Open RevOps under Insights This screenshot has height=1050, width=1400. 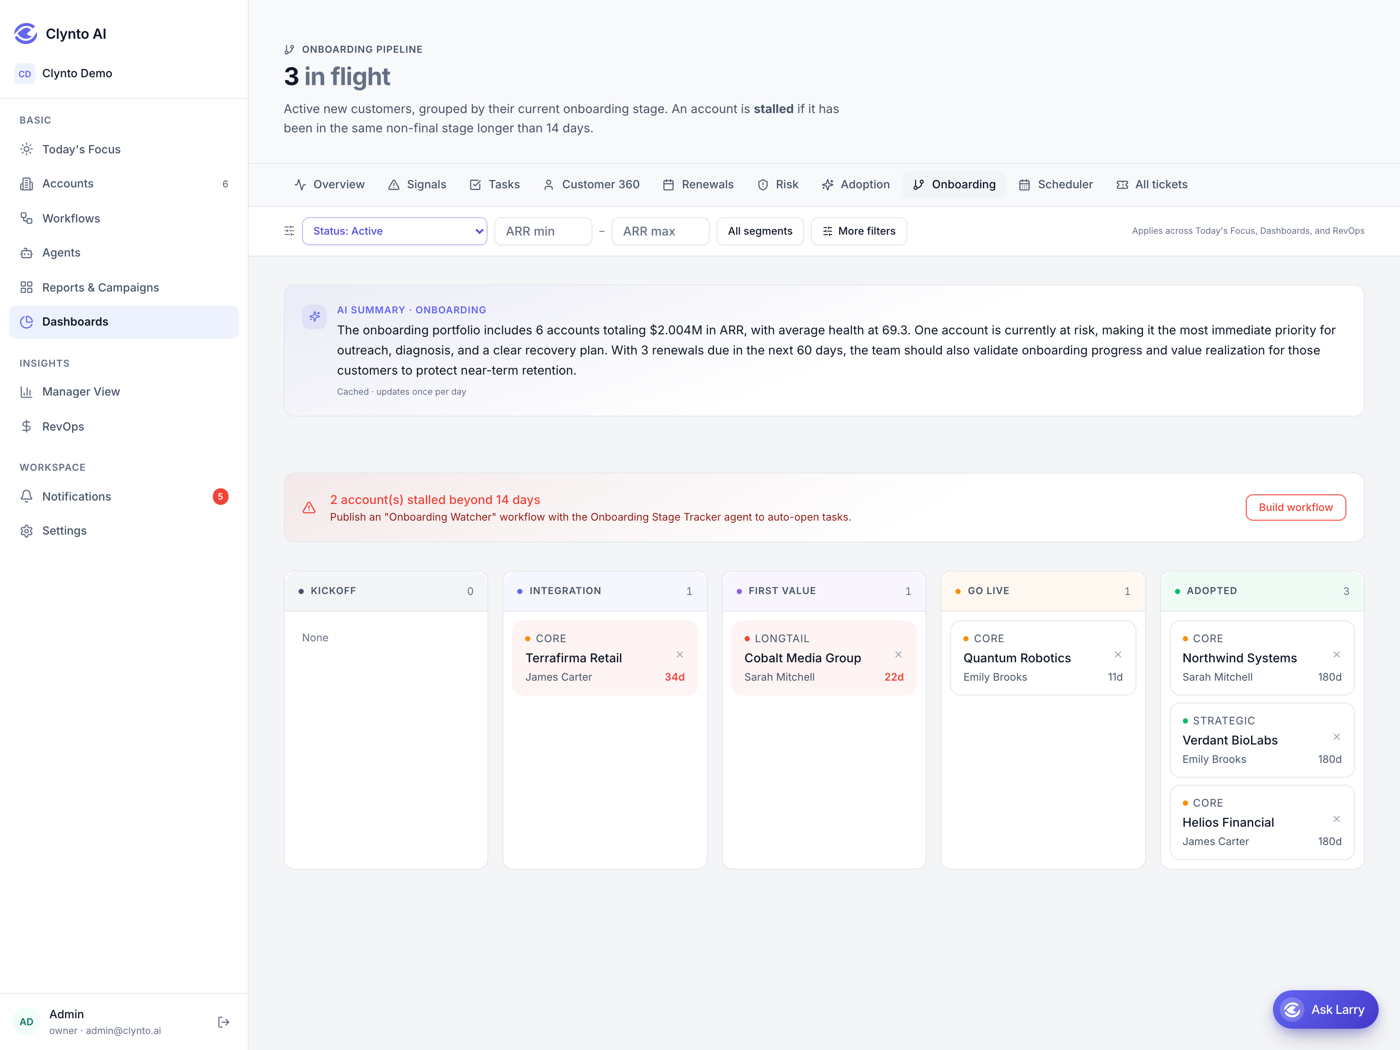click(124, 426)
